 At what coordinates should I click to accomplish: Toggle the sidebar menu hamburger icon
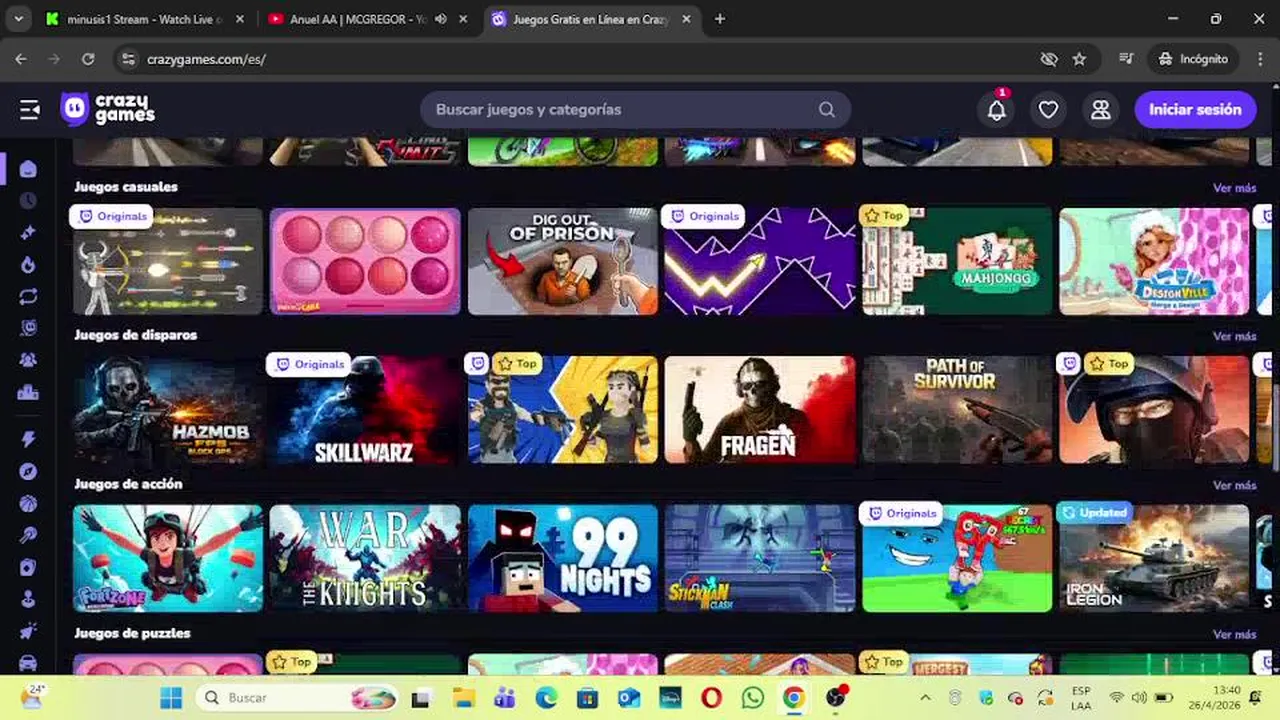[x=30, y=110]
